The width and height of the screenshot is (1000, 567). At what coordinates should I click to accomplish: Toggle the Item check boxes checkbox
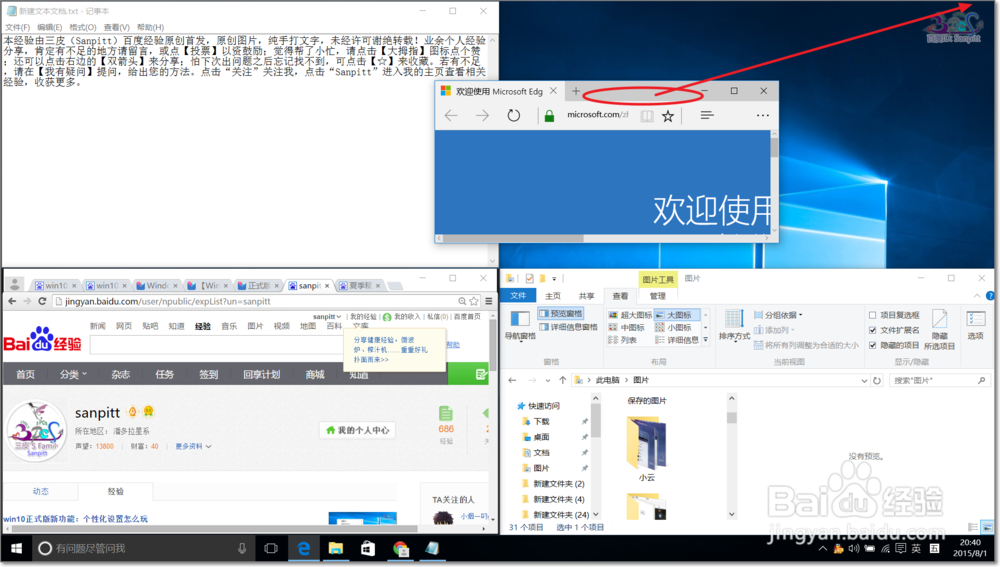point(872,315)
